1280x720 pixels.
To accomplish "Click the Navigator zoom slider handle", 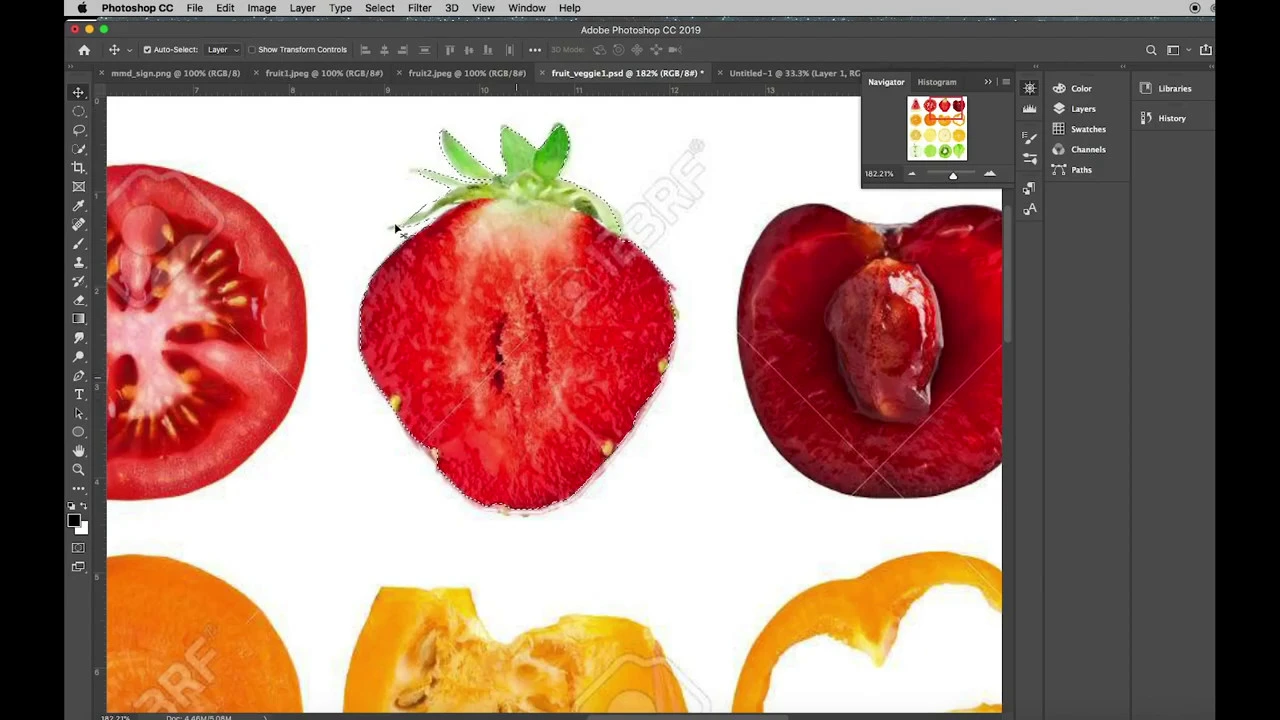I will pos(953,175).
